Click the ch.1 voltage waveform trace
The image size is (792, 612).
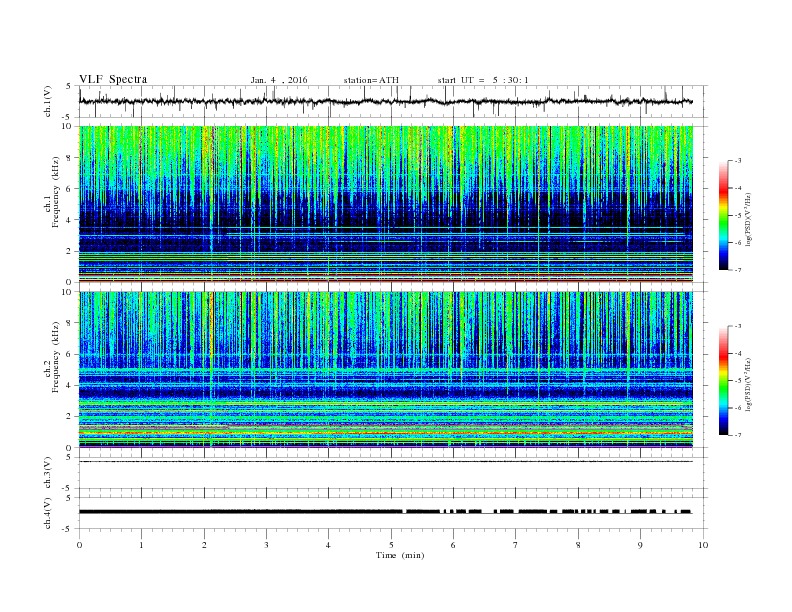click(x=385, y=101)
